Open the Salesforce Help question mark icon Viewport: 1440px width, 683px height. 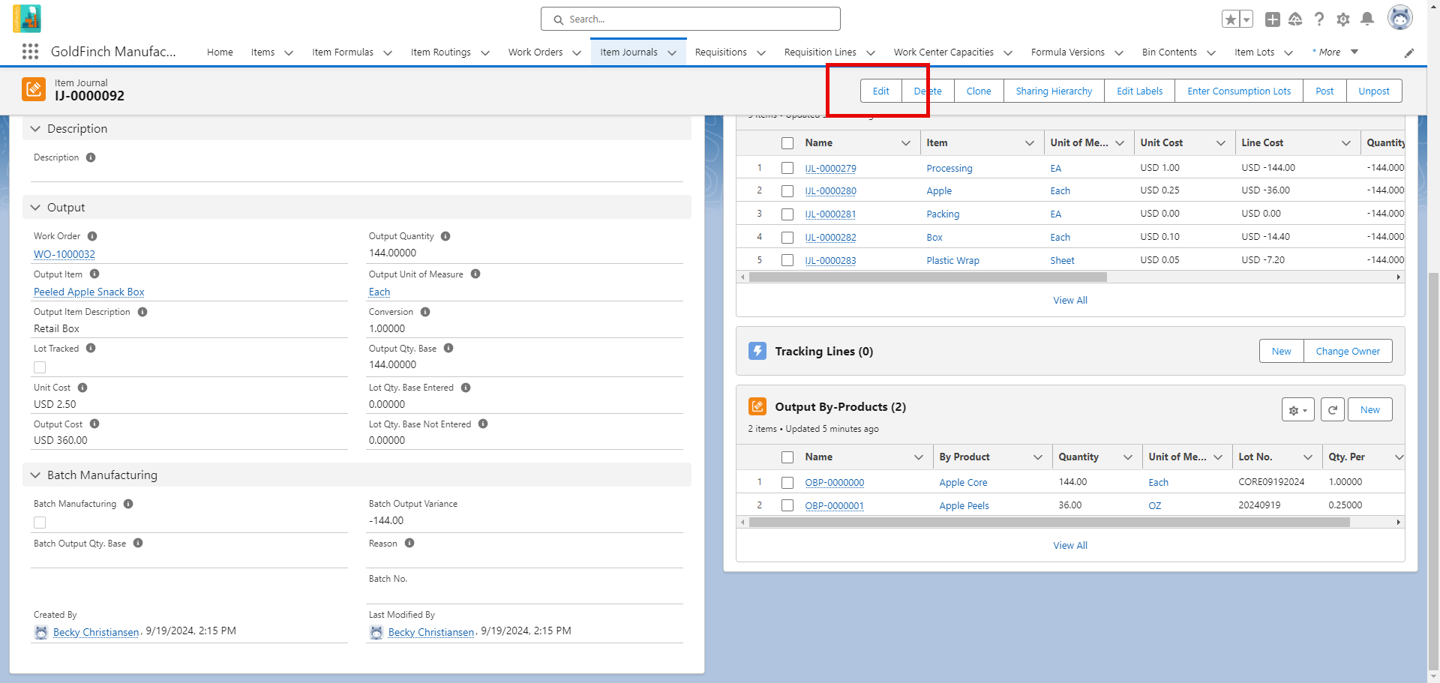tap(1319, 19)
